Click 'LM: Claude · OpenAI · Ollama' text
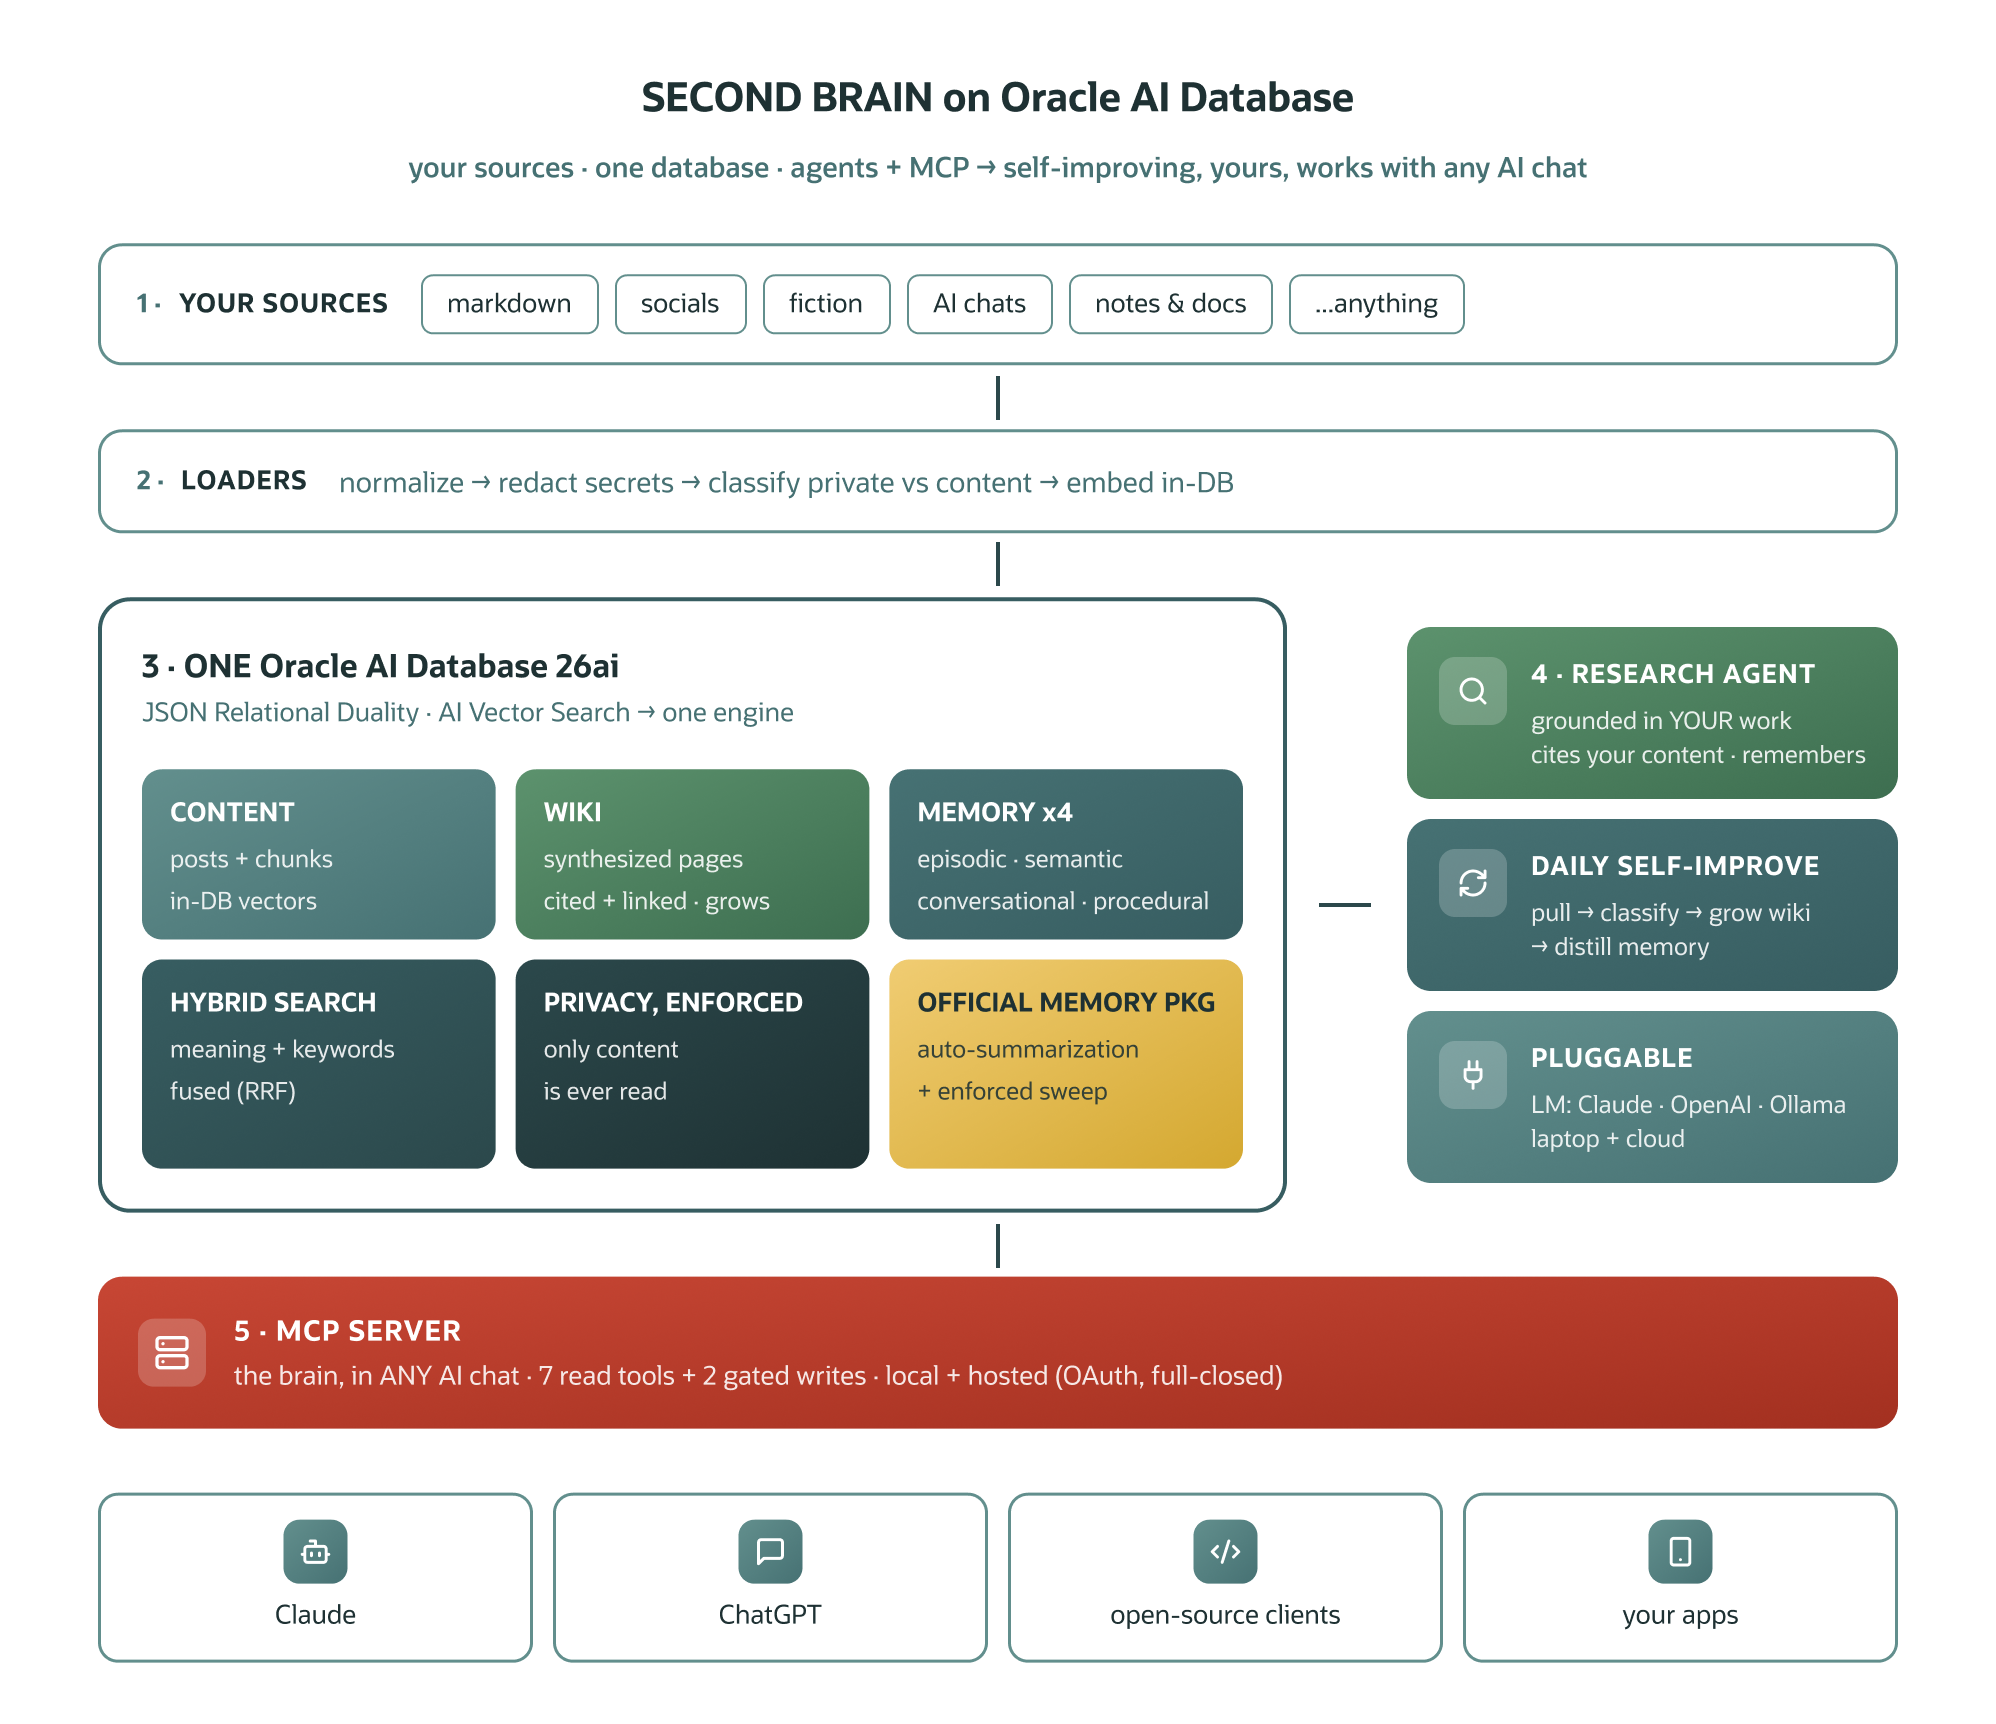This screenshot has height=1724, width=1996. [x=1688, y=1105]
